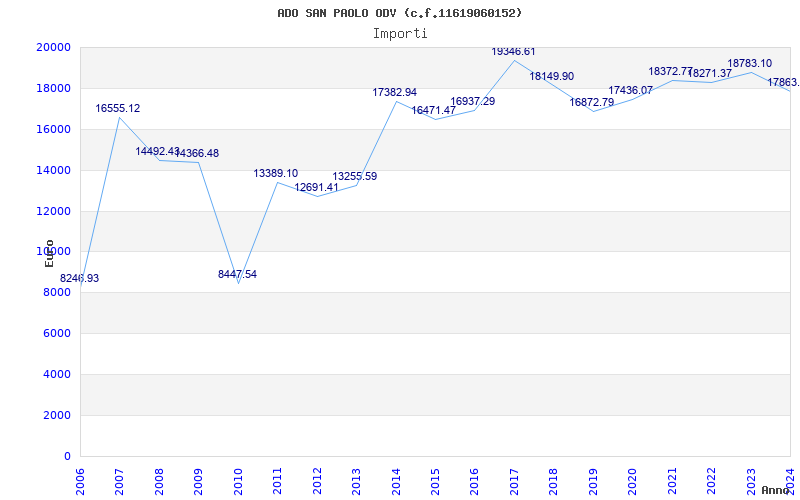Click the Importi subtitle
This screenshot has height=500, width=800.
[x=400, y=34]
